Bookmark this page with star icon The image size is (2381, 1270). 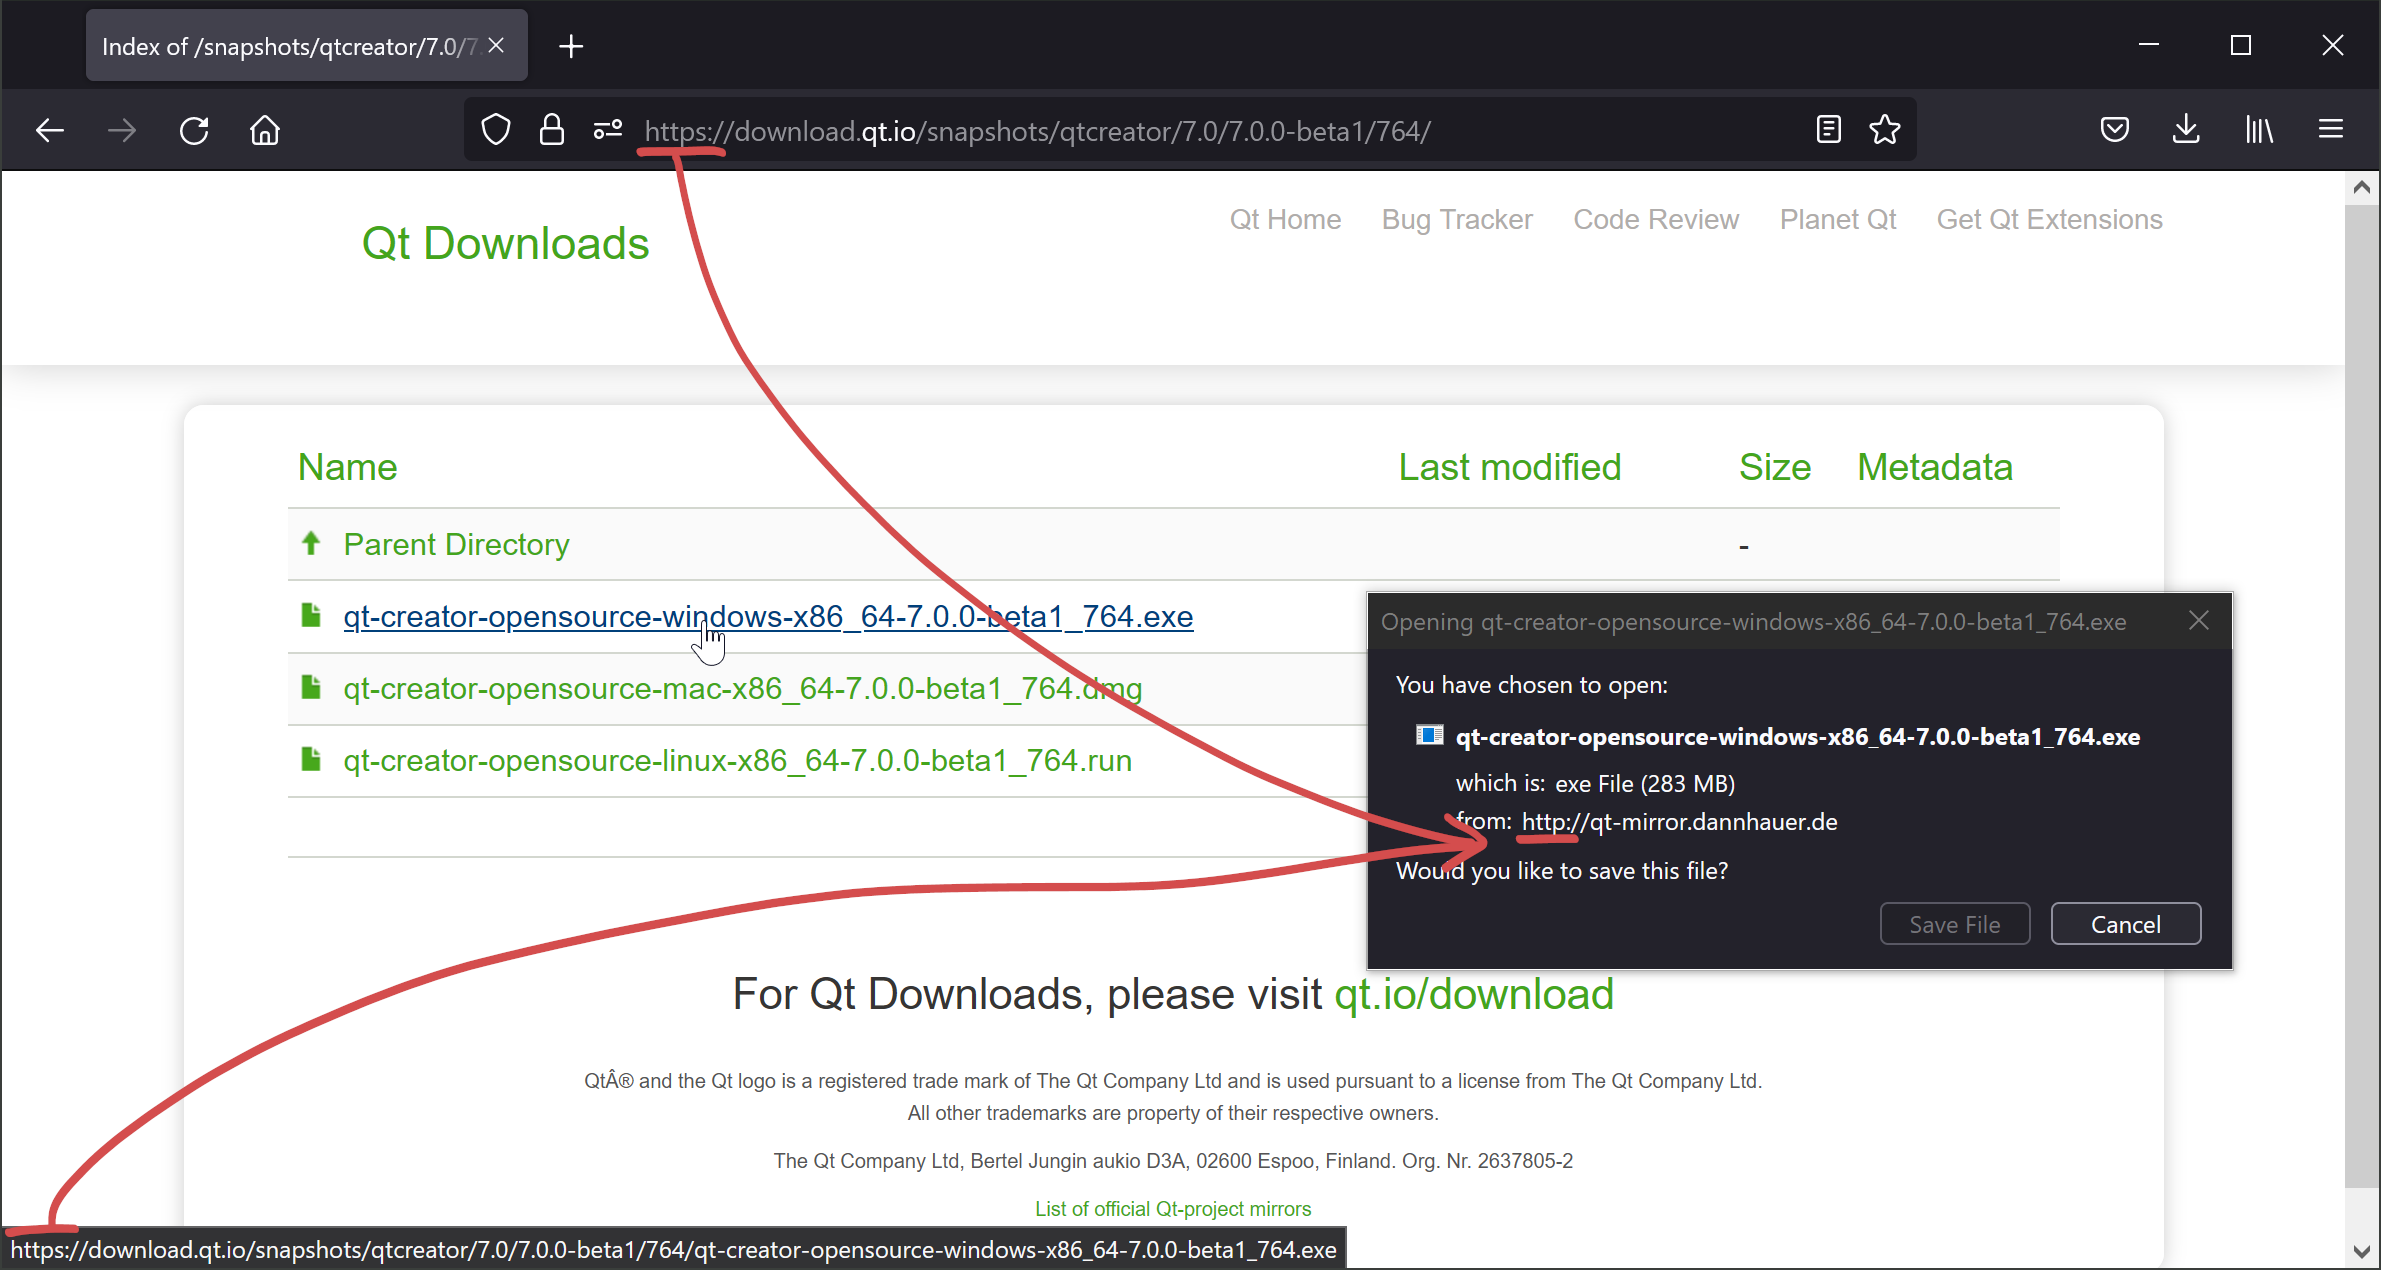[x=1885, y=129]
